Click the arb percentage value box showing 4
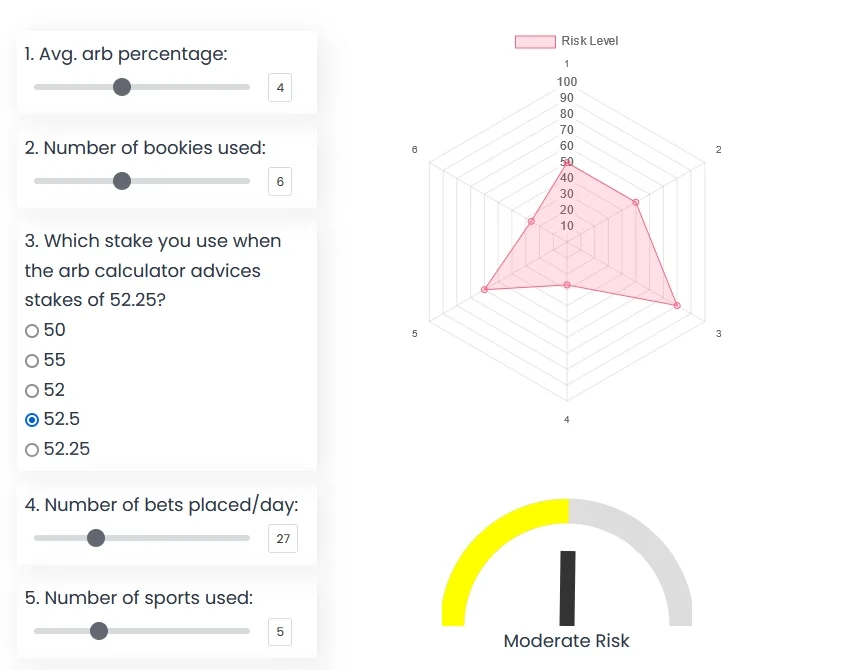The width and height of the screenshot is (860, 670). pos(280,88)
